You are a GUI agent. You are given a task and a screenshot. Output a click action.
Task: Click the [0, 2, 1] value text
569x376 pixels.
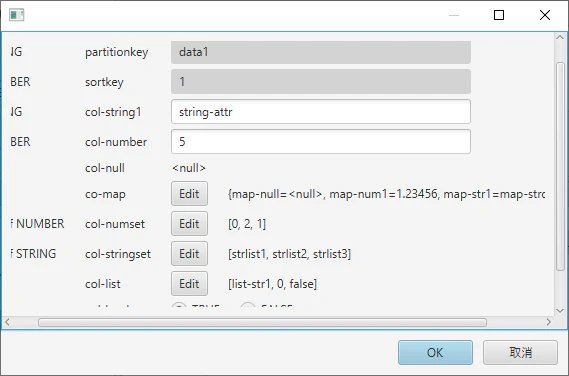[x=247, y=224]
